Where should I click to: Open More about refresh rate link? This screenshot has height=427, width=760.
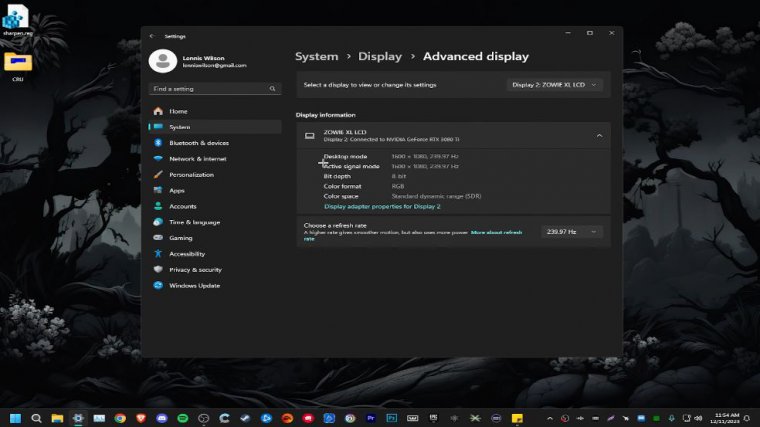(x=496, y=232)
